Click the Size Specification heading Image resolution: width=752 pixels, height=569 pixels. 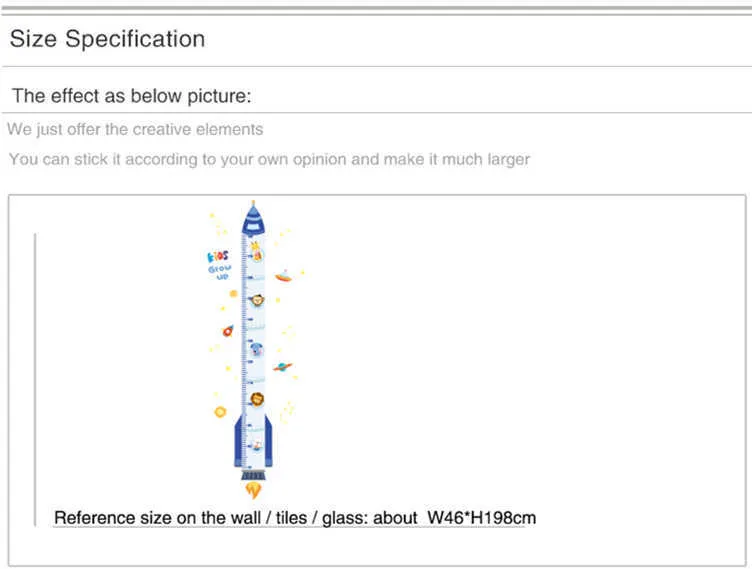pyautogui.click(x=107, y=39)
